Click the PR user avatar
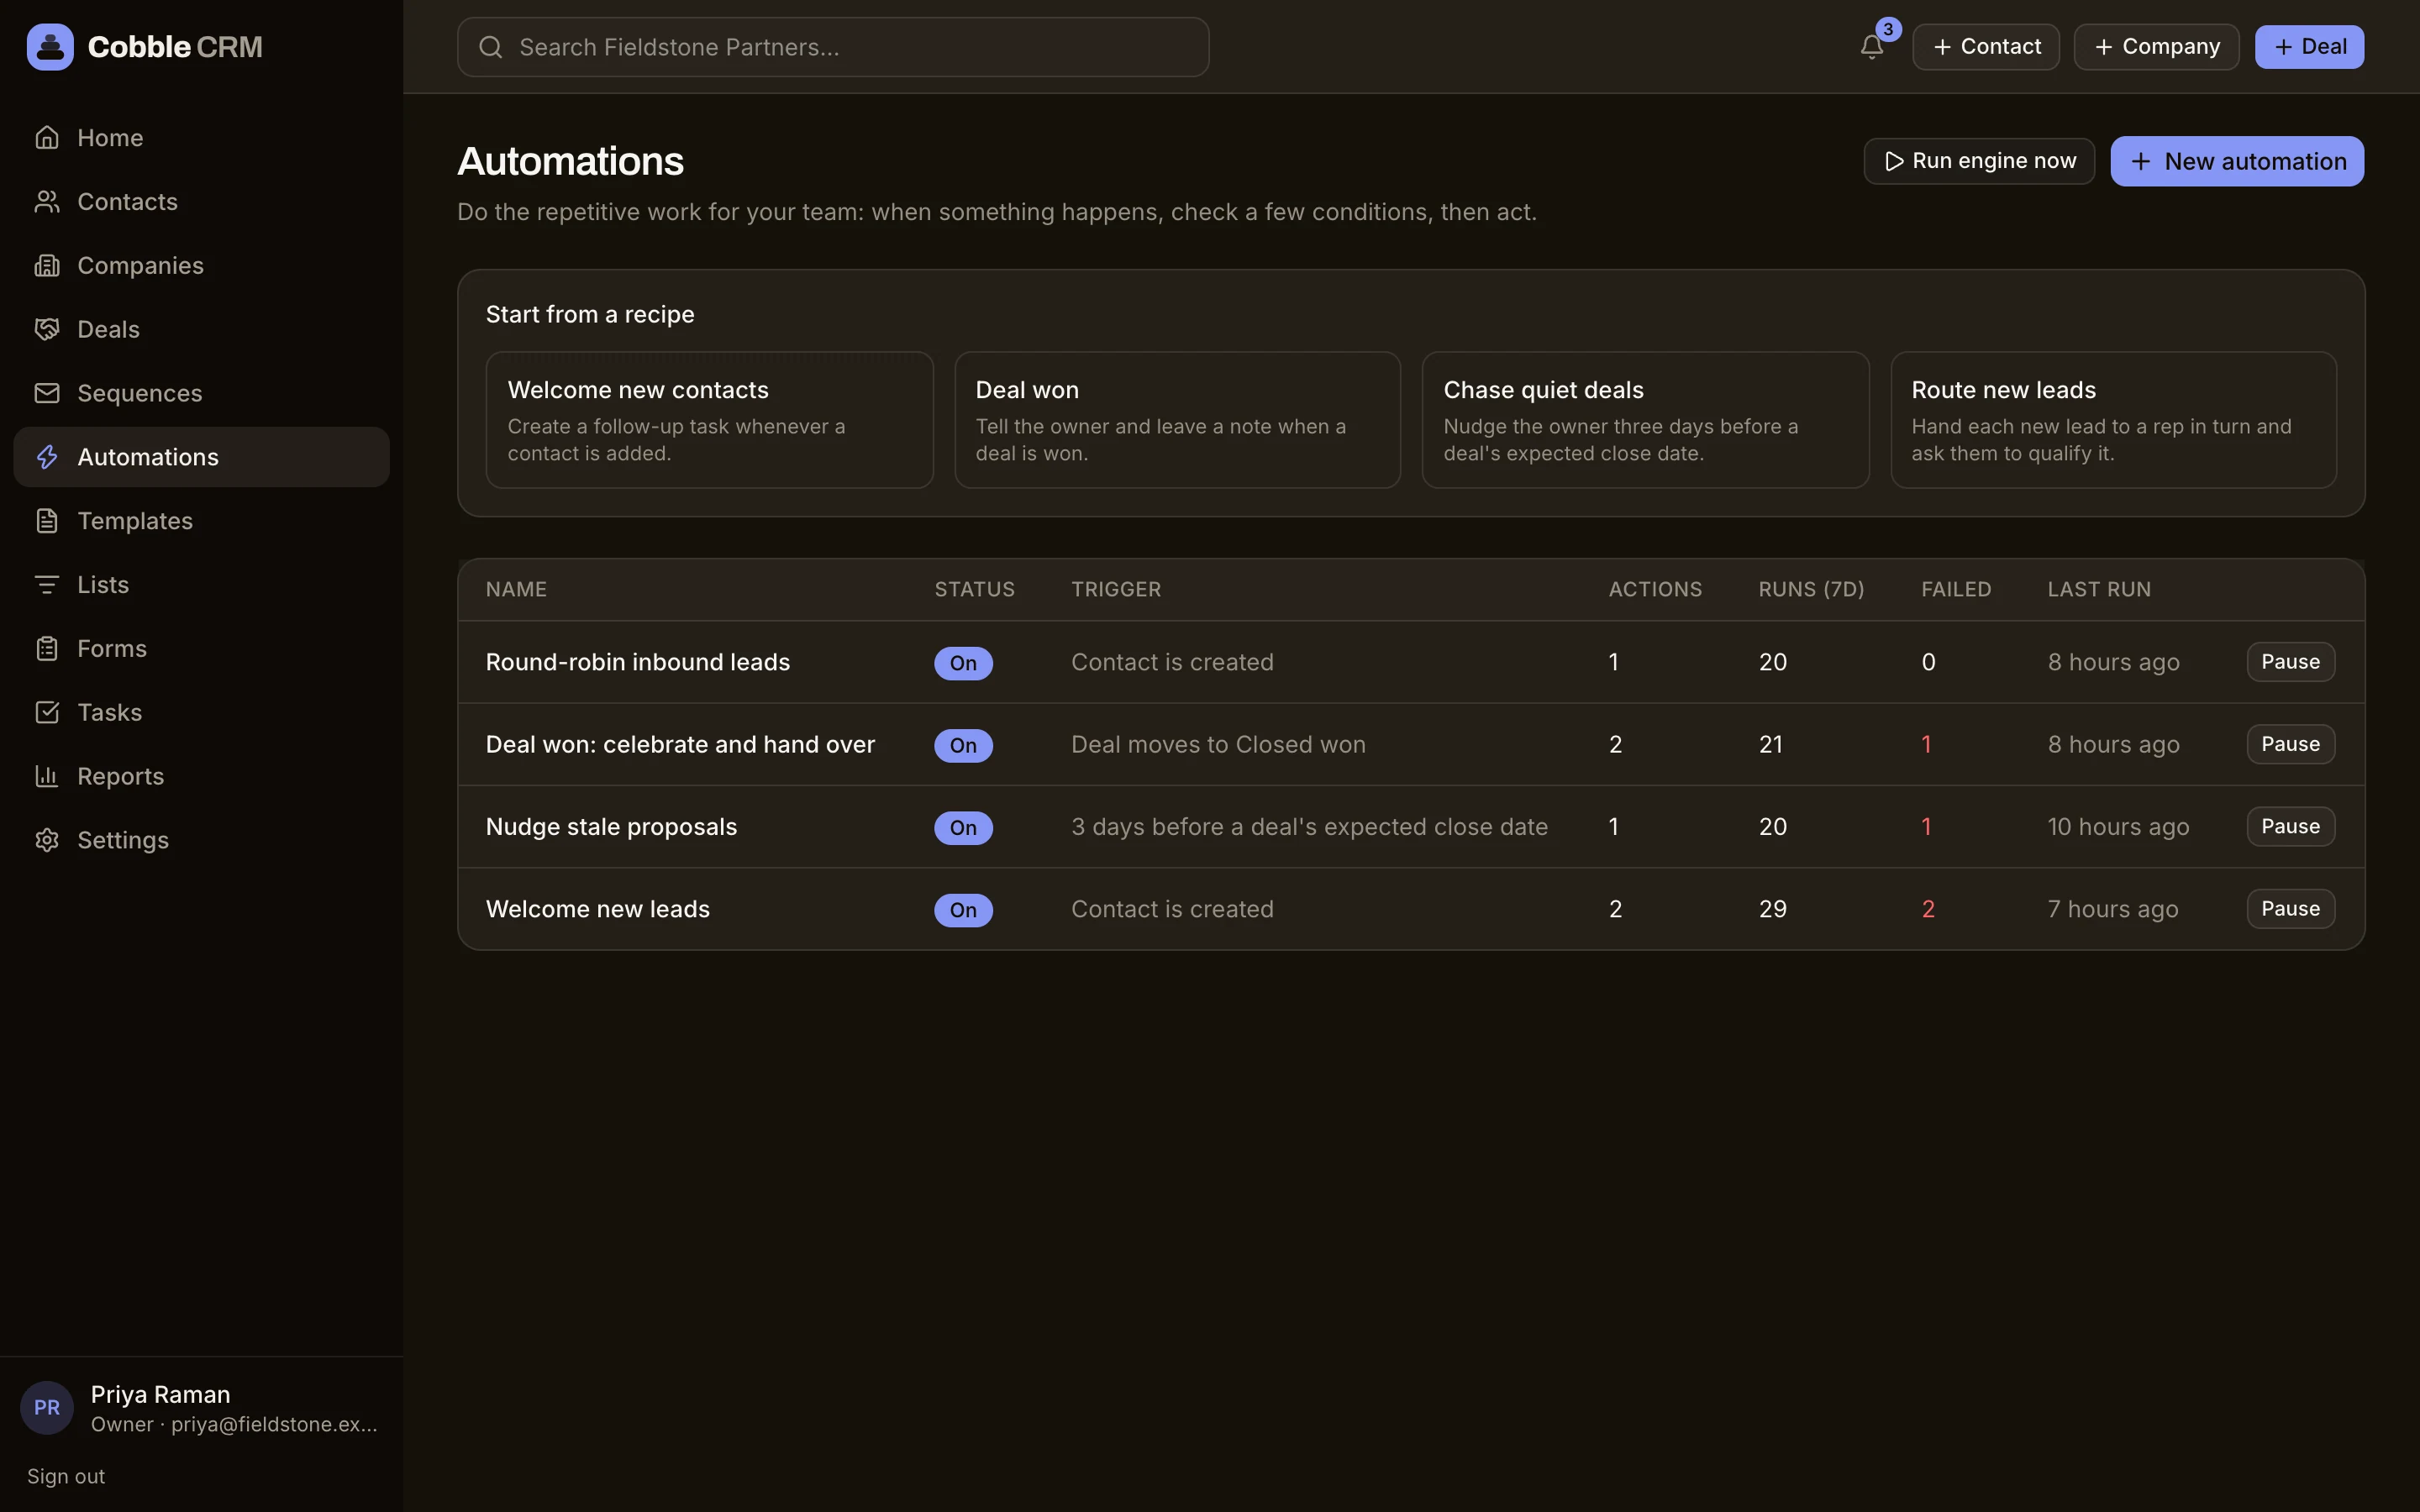This screenshot has width=2420, height=1512. (47, 1408)
